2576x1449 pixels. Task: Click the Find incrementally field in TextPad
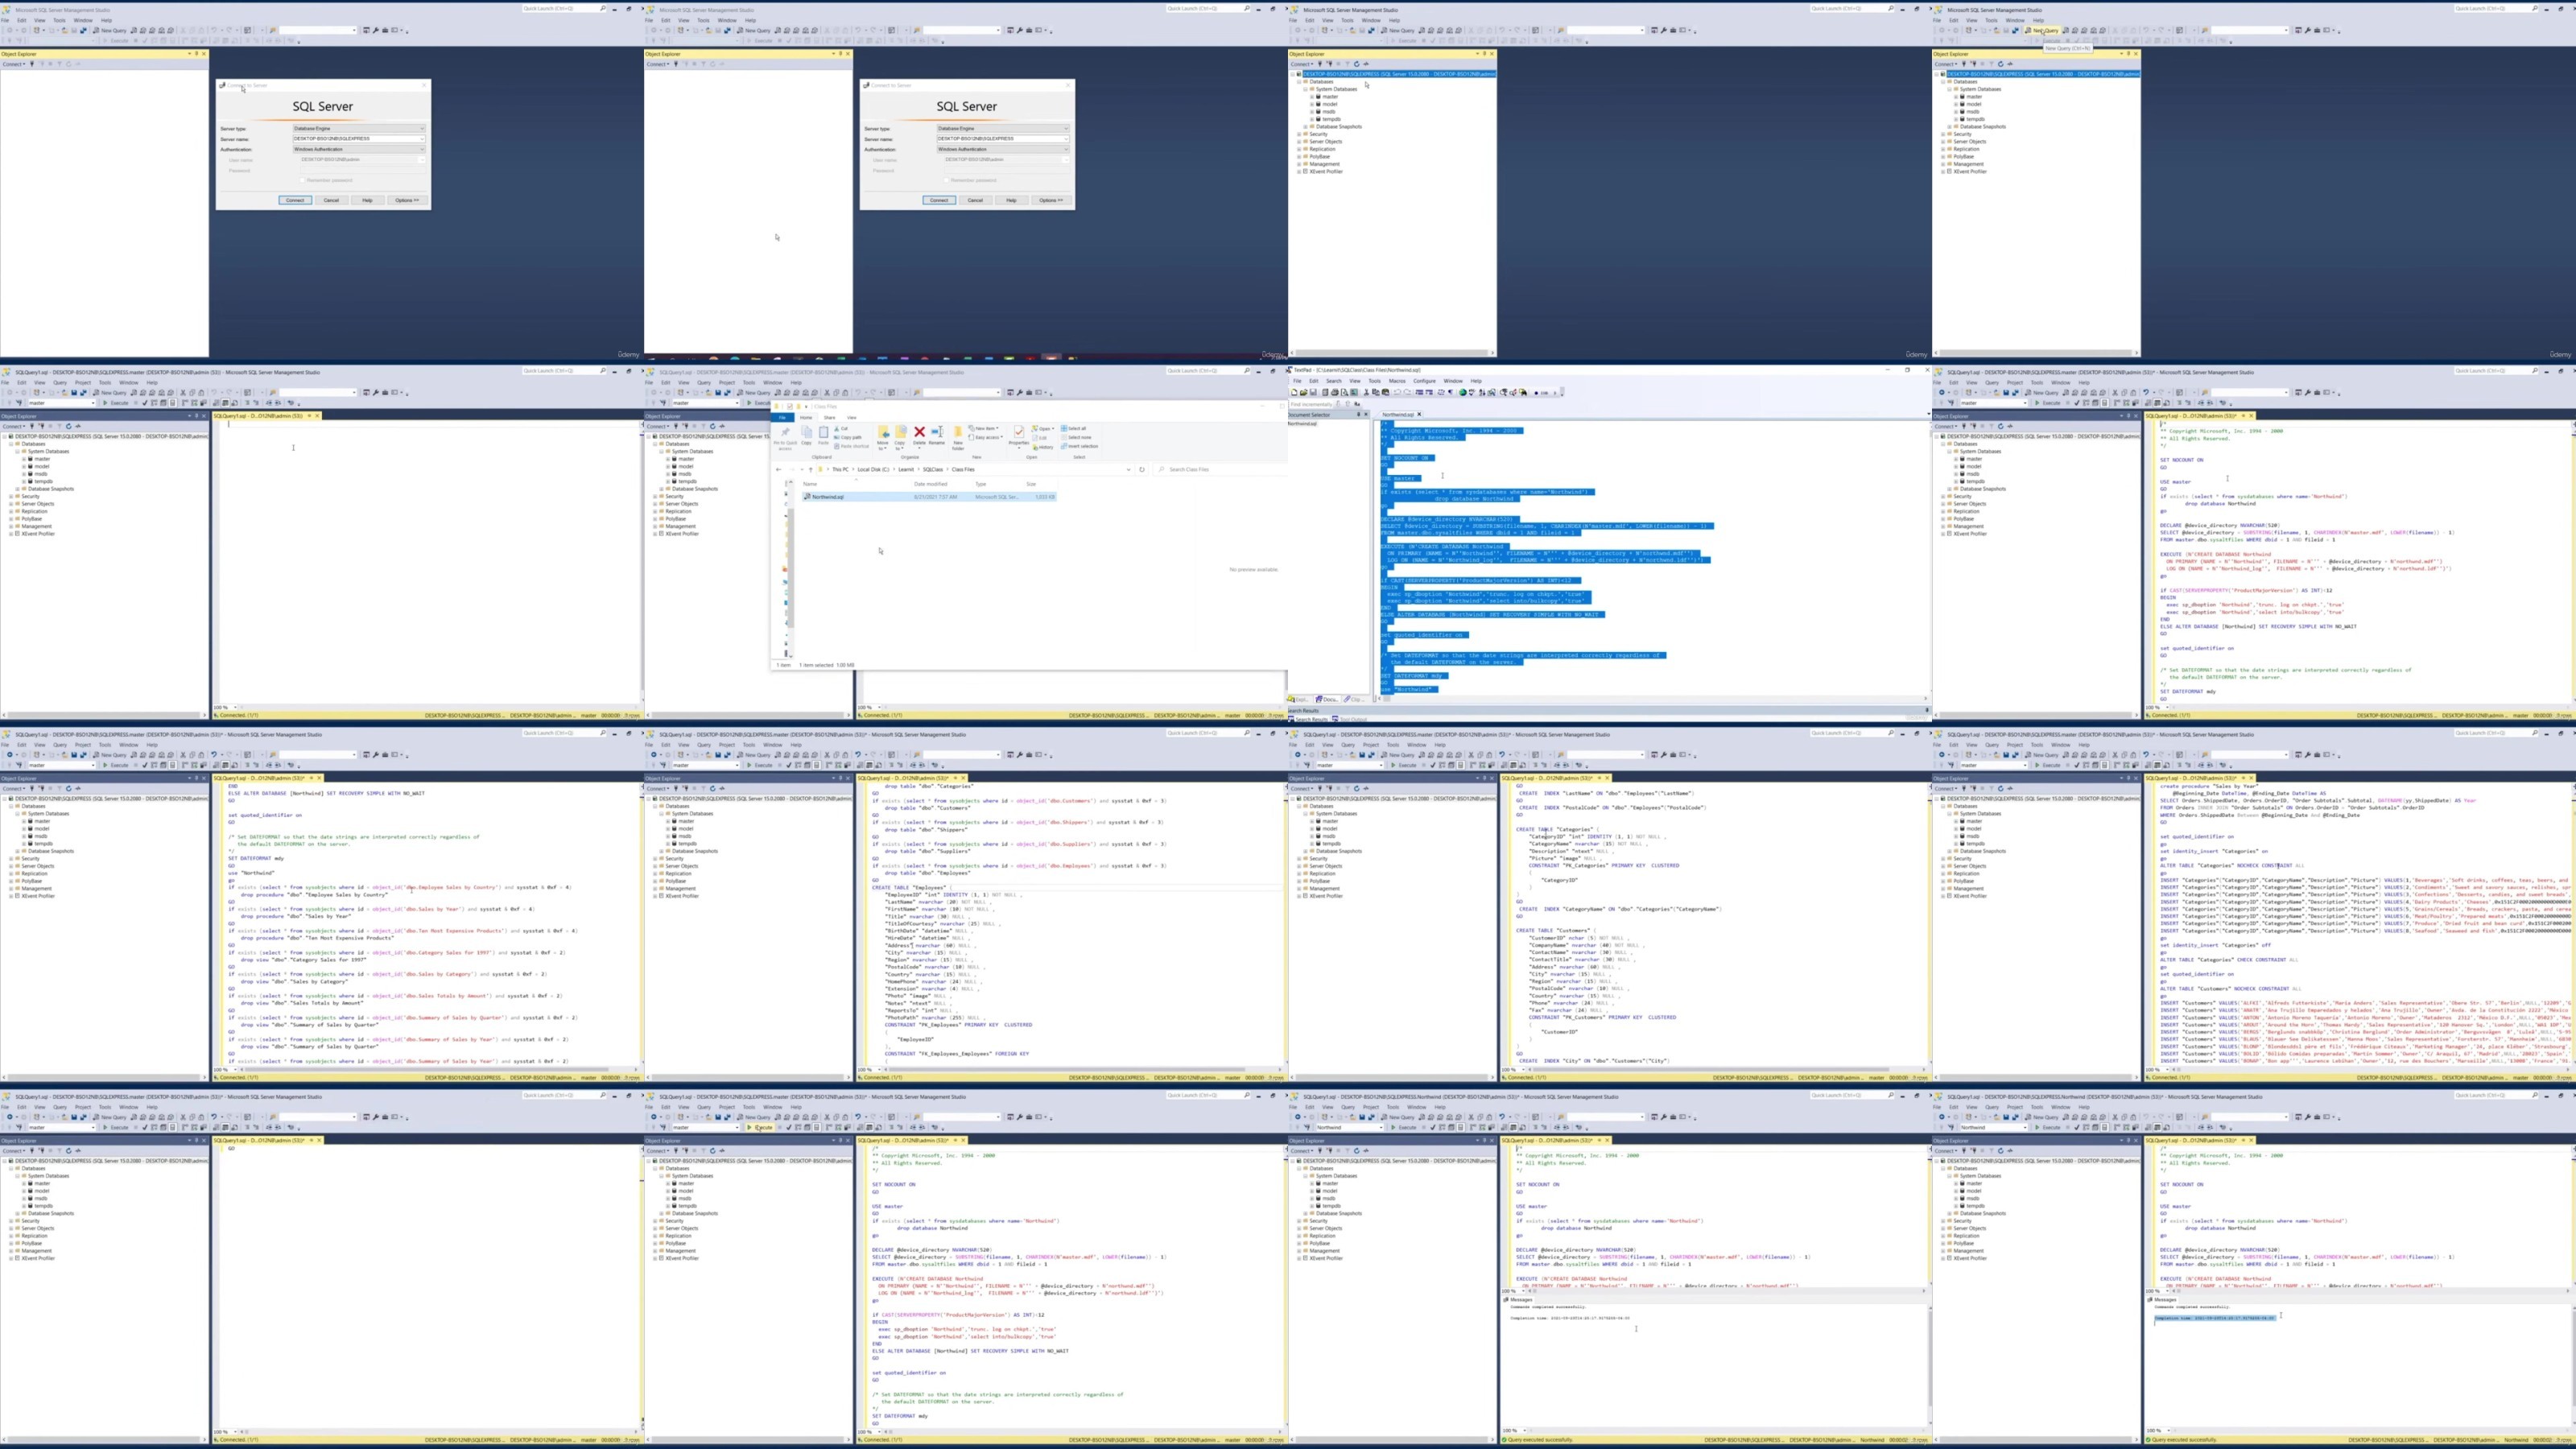coord(1312,405)
